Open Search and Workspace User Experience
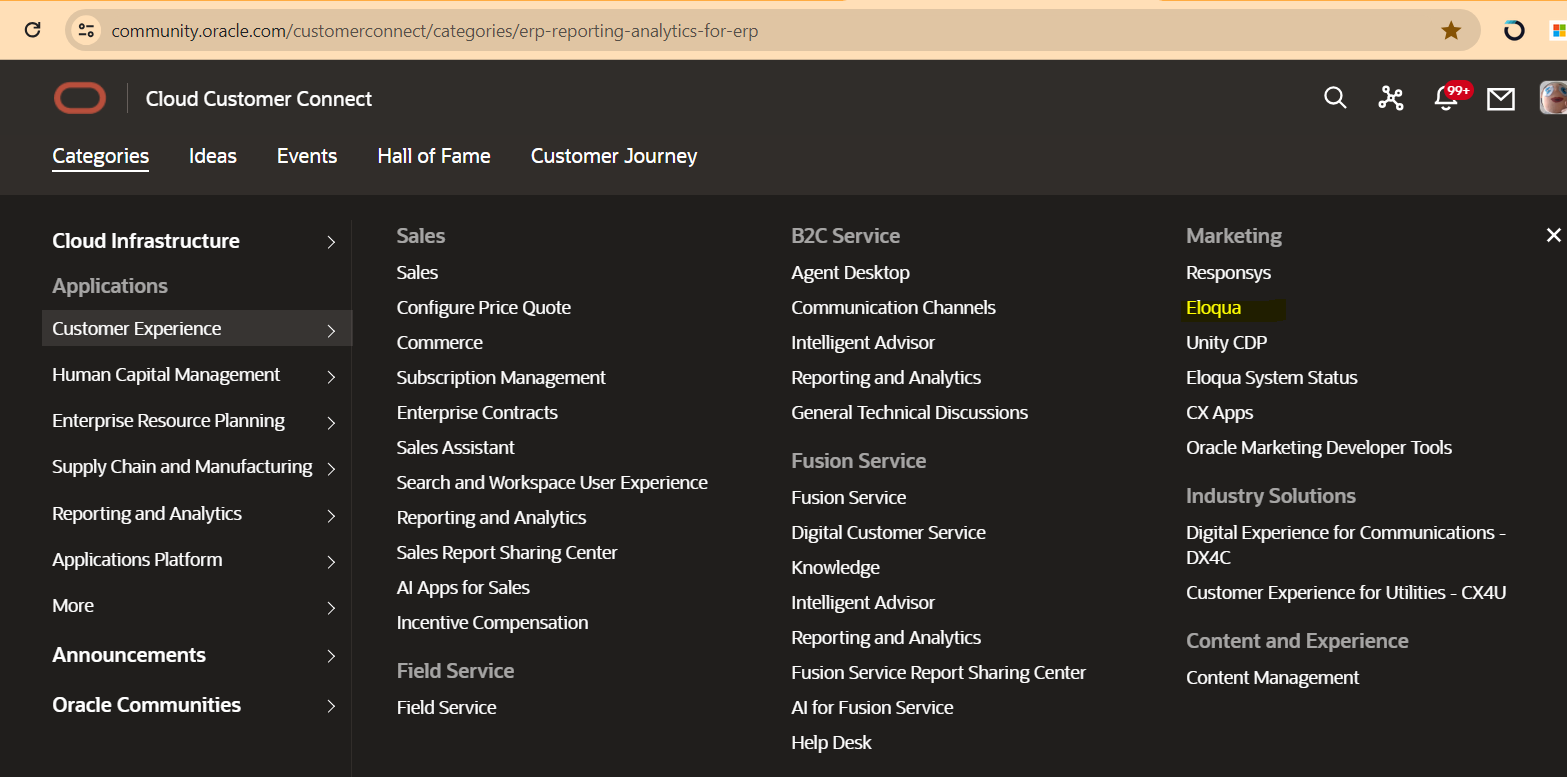The image size is (1567, 777). 552,482
